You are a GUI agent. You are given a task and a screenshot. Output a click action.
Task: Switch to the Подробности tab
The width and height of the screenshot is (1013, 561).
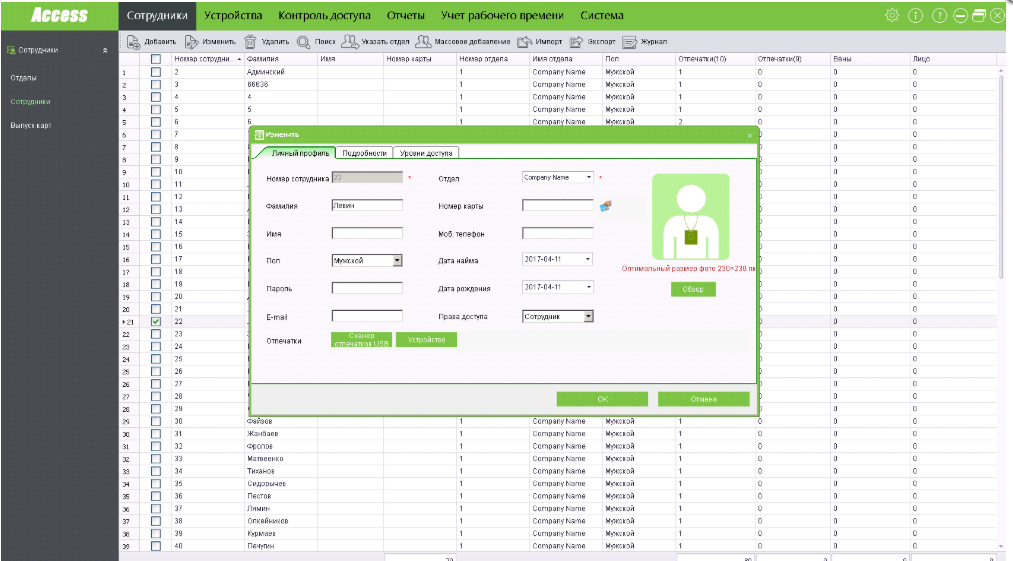[364, 153]
